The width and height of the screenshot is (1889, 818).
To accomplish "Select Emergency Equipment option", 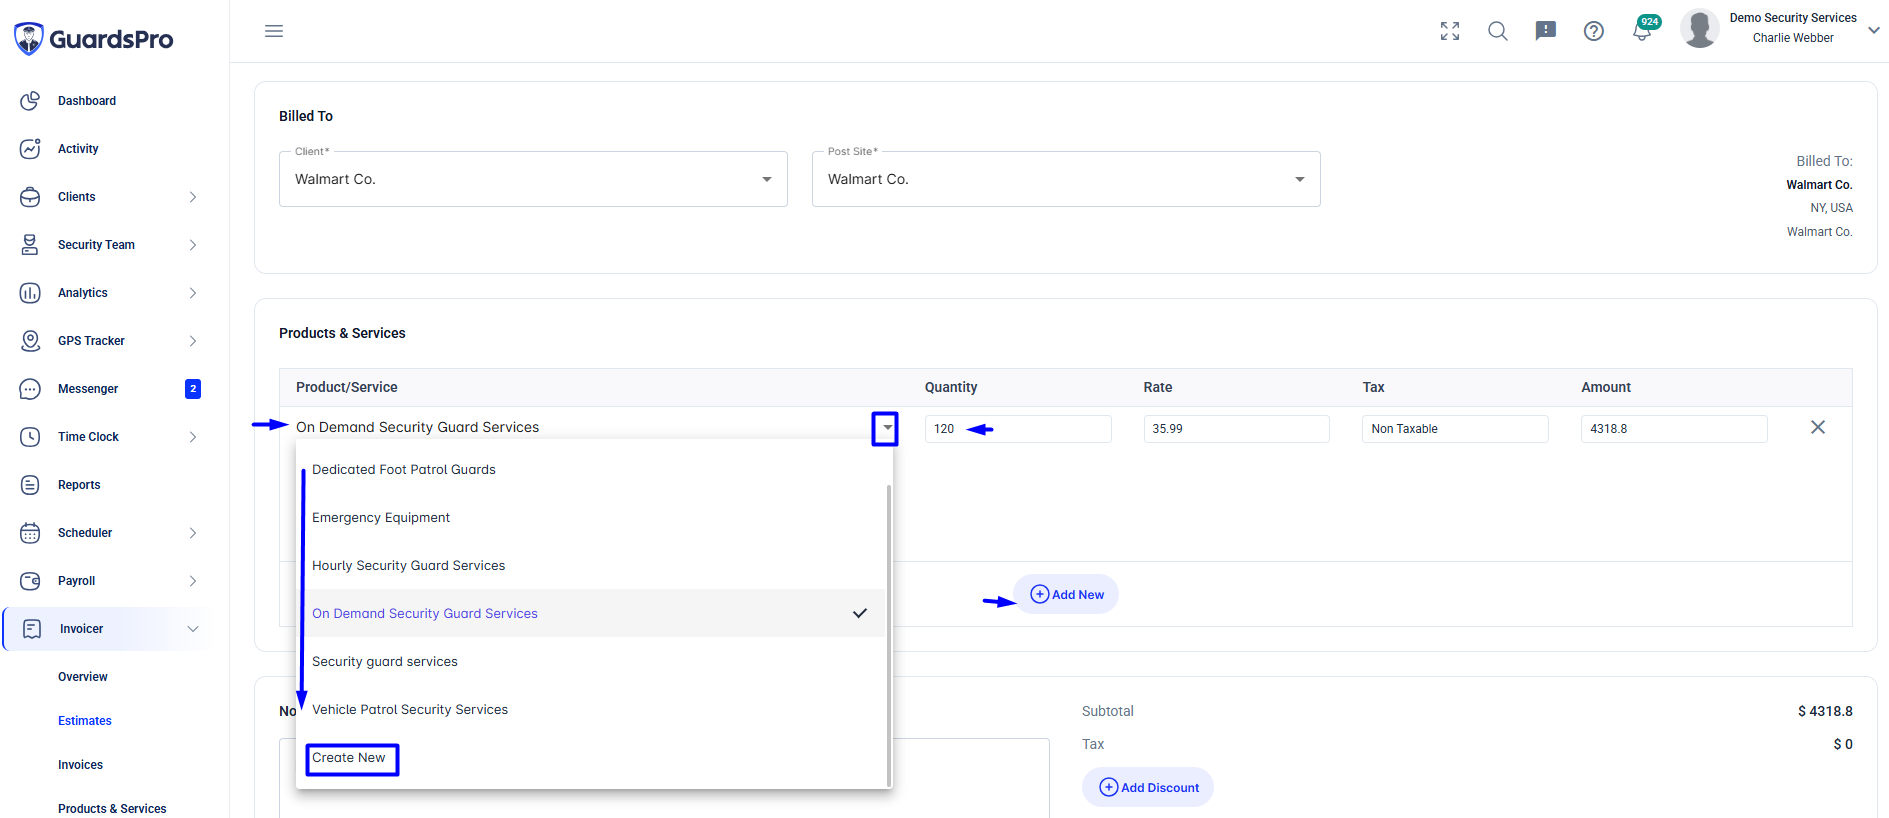I will [590, 517].
